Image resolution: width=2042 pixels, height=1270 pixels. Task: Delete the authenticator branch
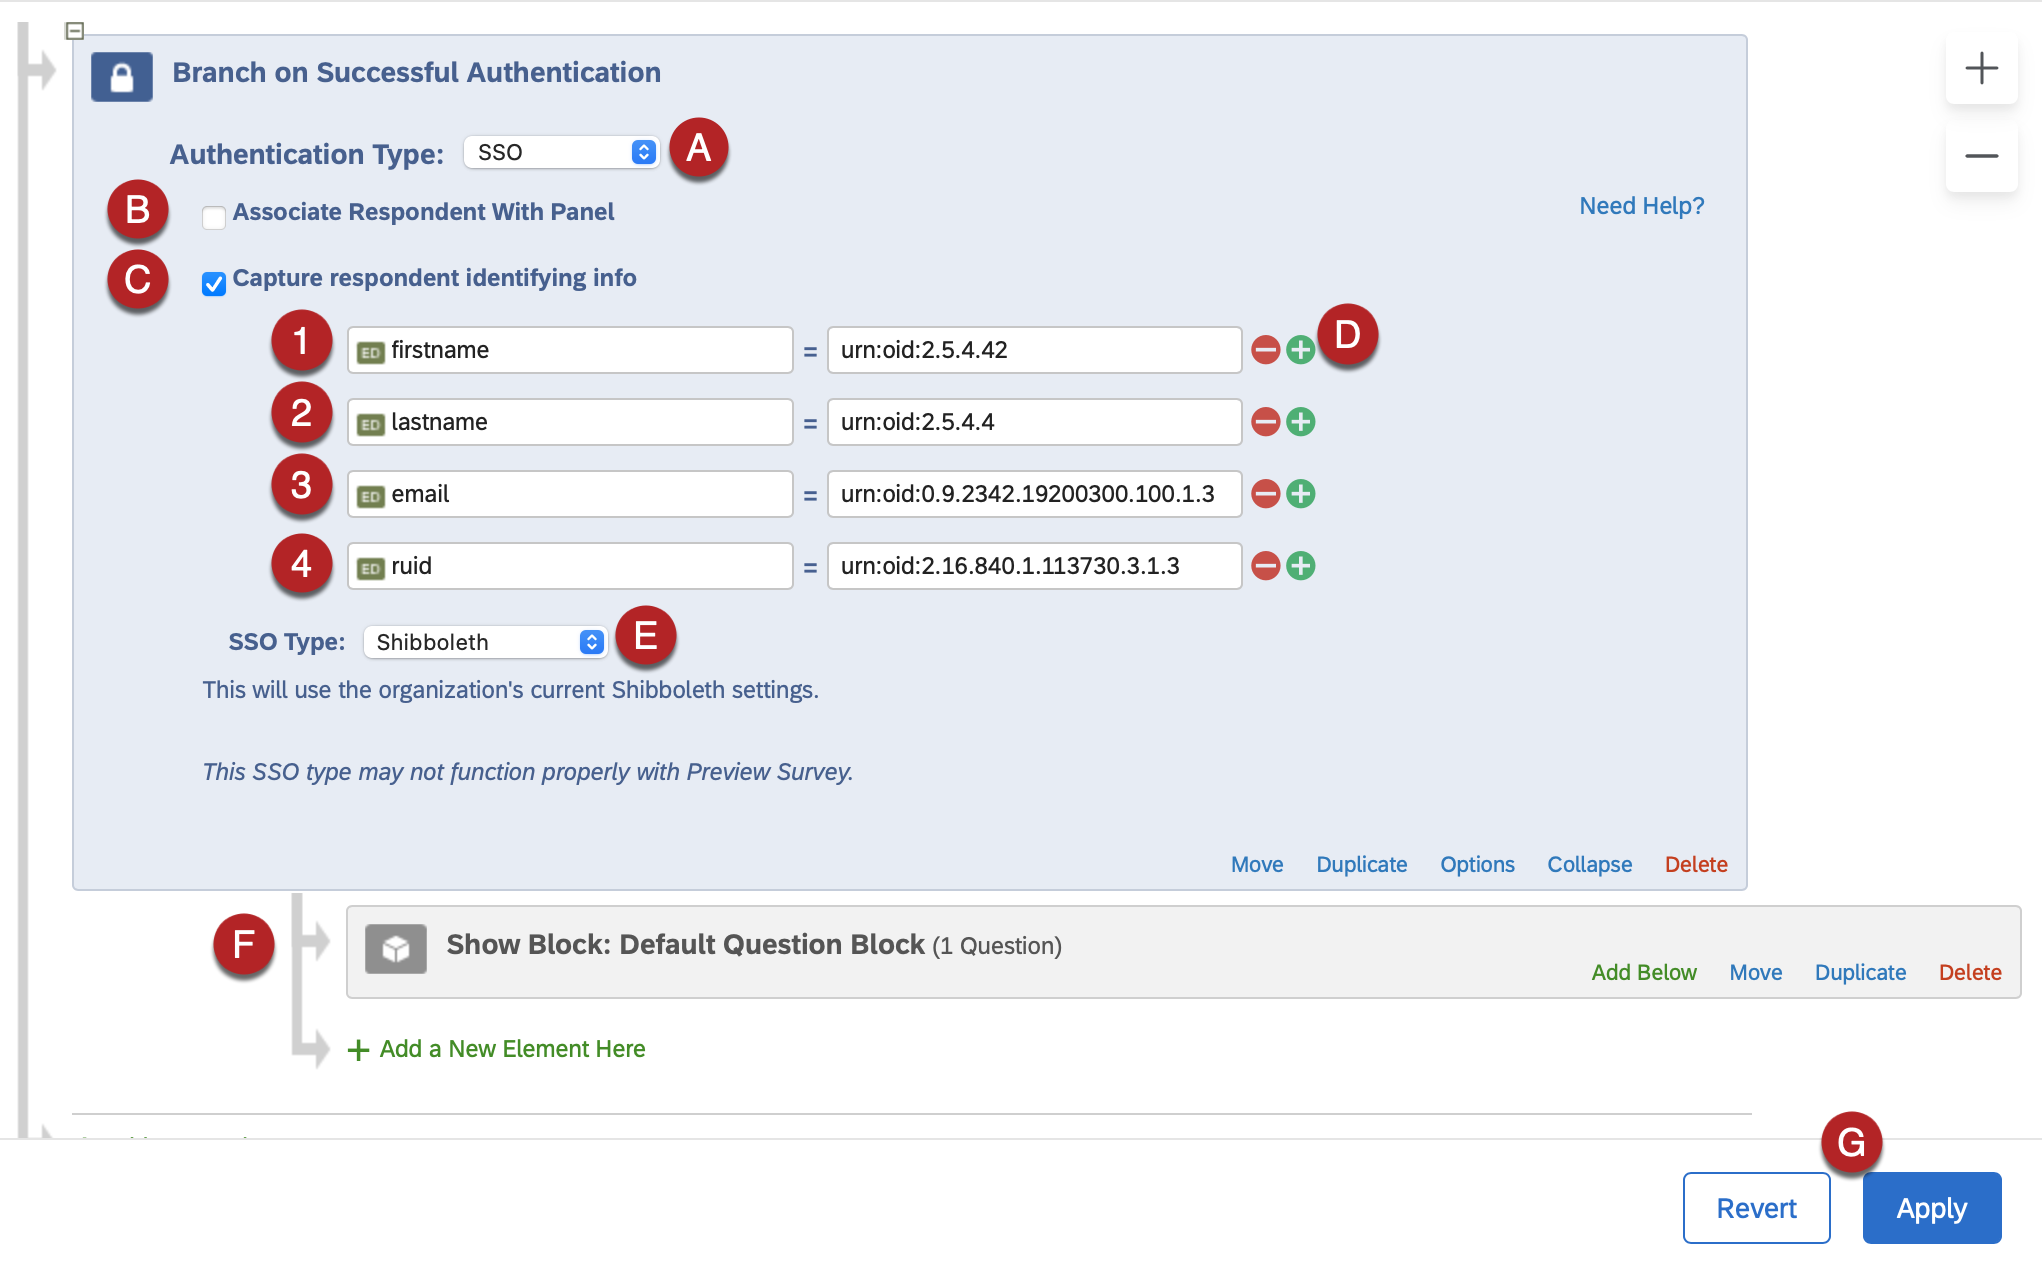click(x=1696, y=864)
